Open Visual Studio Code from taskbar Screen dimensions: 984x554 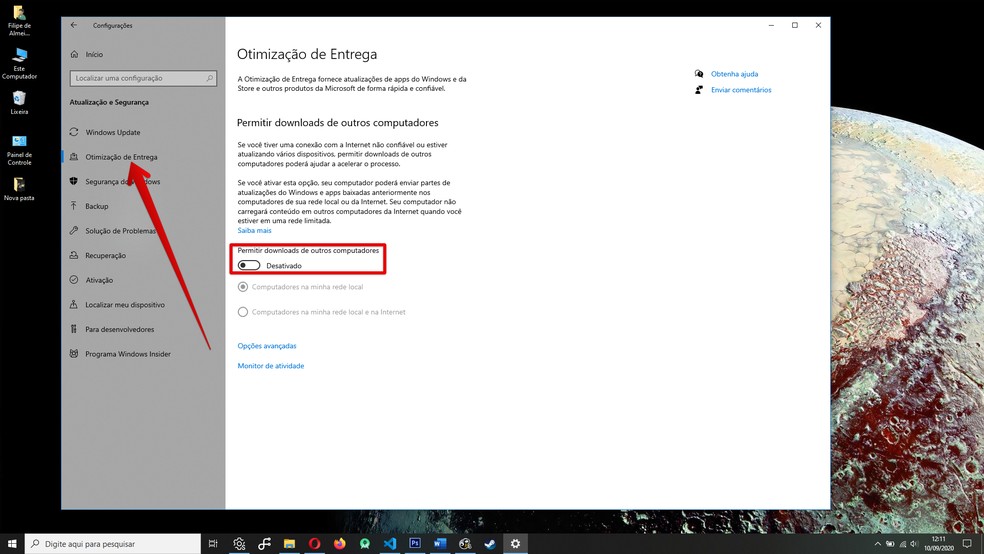pos(390,543)
